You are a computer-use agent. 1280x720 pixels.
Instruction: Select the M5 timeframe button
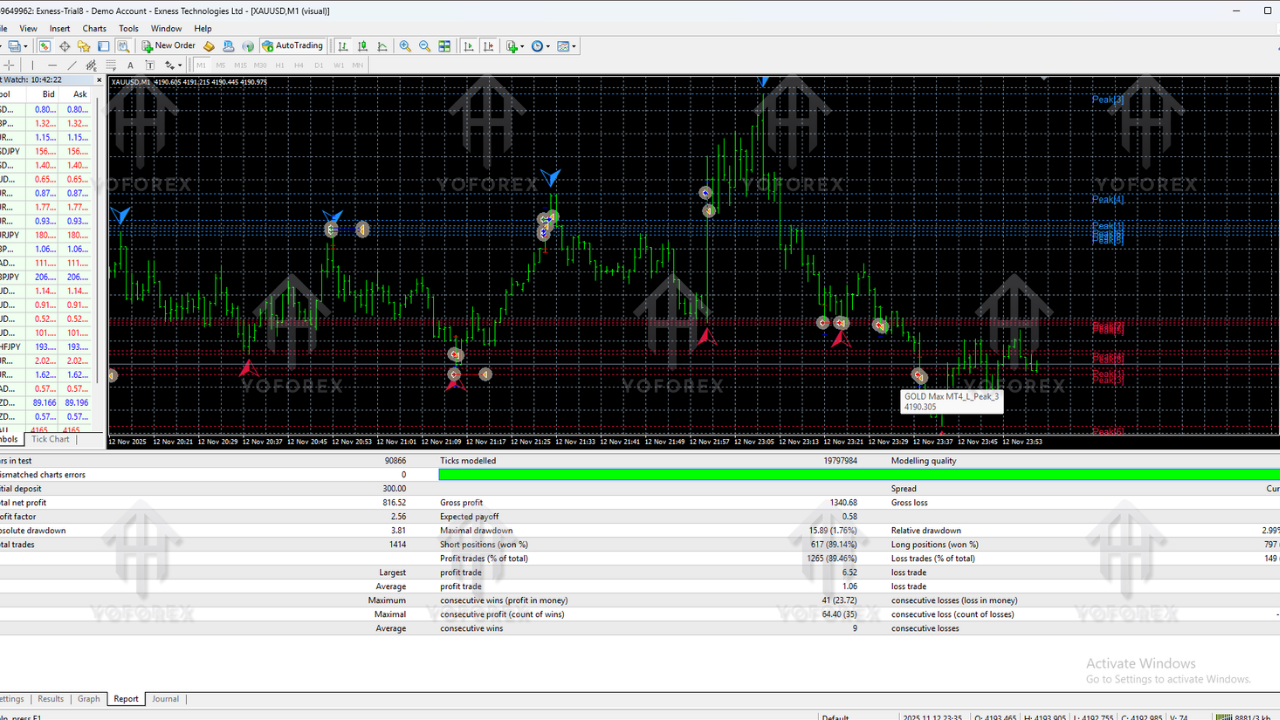221,65
